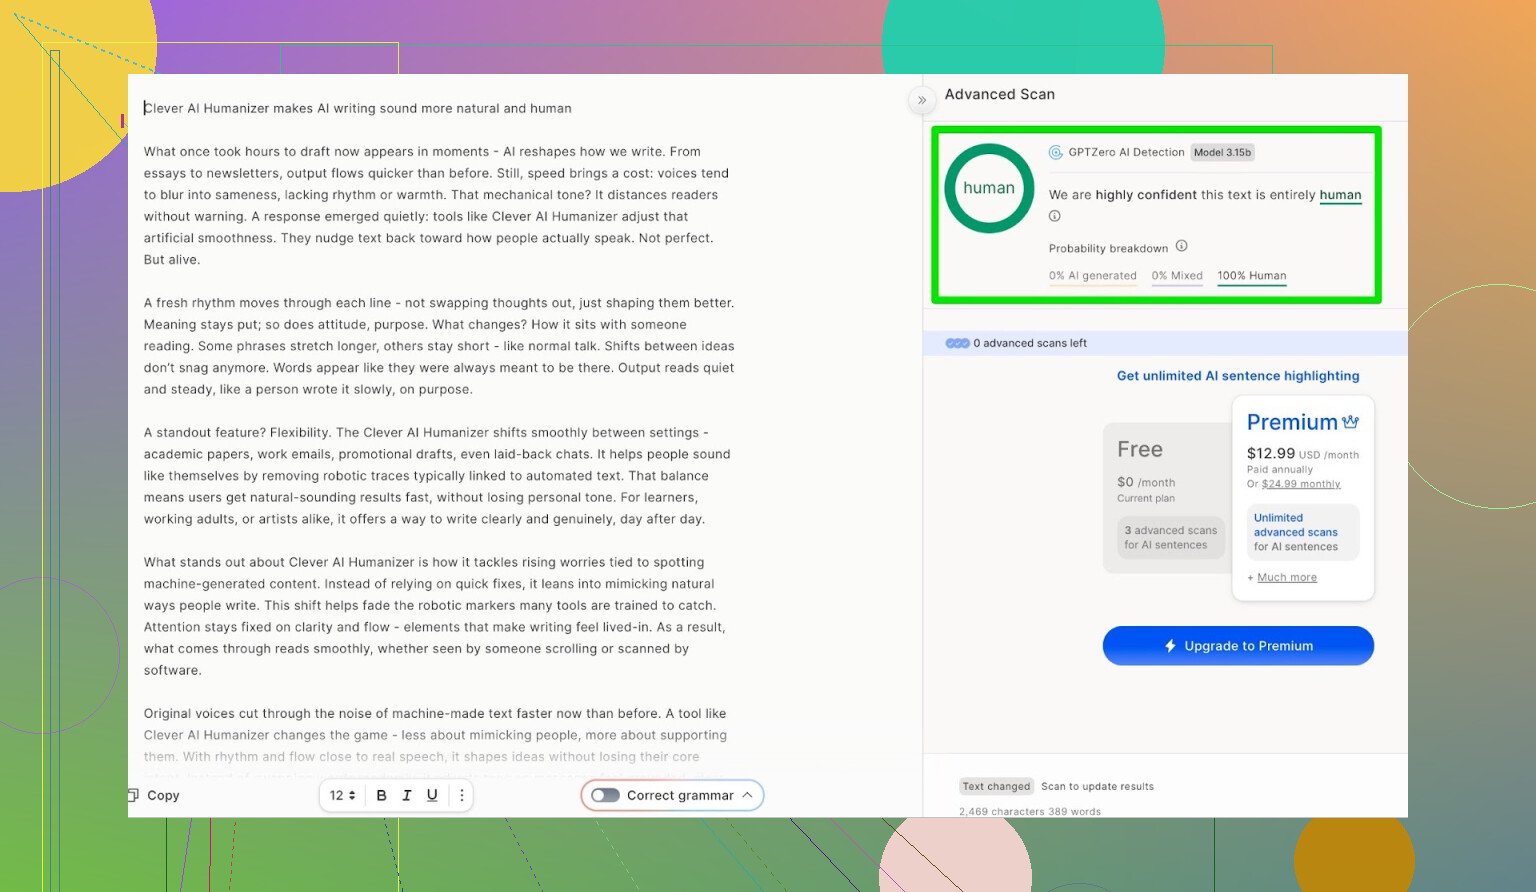Enable the Correct grammar toggle
This screenshot has height=892, width=1536.
tap(605, 795)
